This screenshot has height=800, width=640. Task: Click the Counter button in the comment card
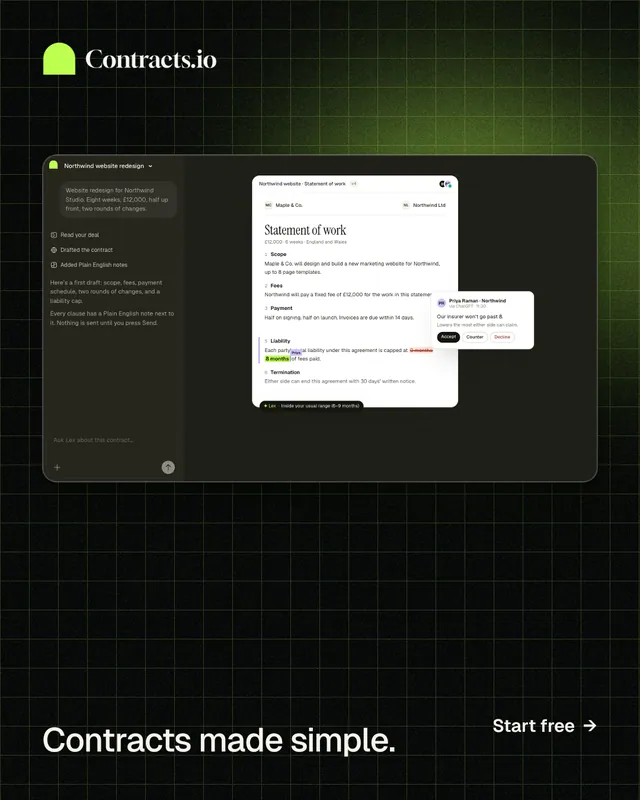click(475, 337)
